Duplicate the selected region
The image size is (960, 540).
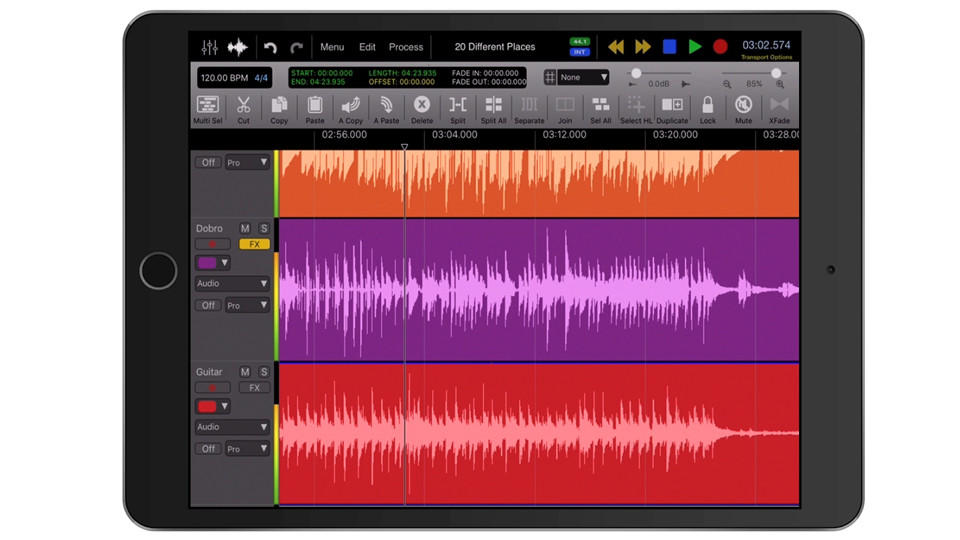[672, 110]
